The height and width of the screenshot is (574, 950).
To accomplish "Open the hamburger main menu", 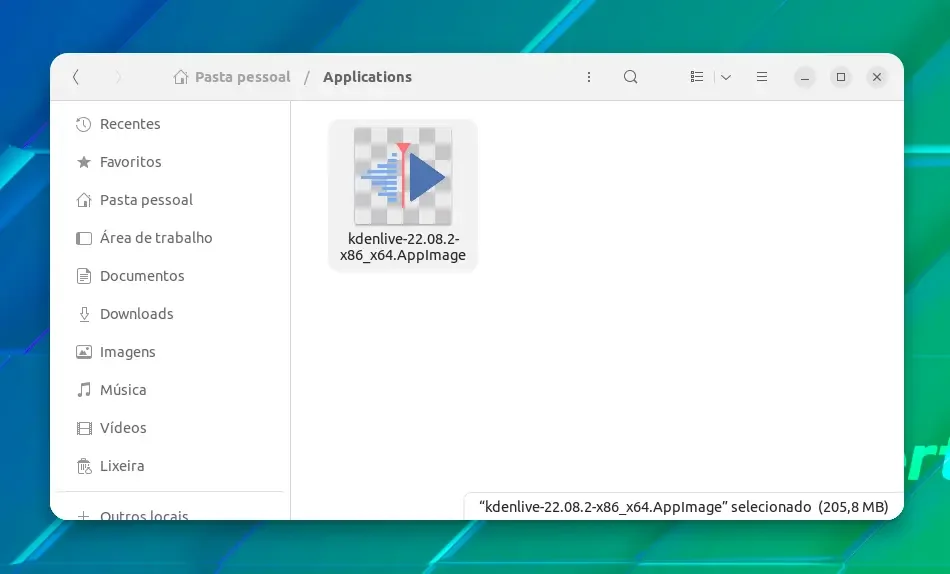I will 762,77.
